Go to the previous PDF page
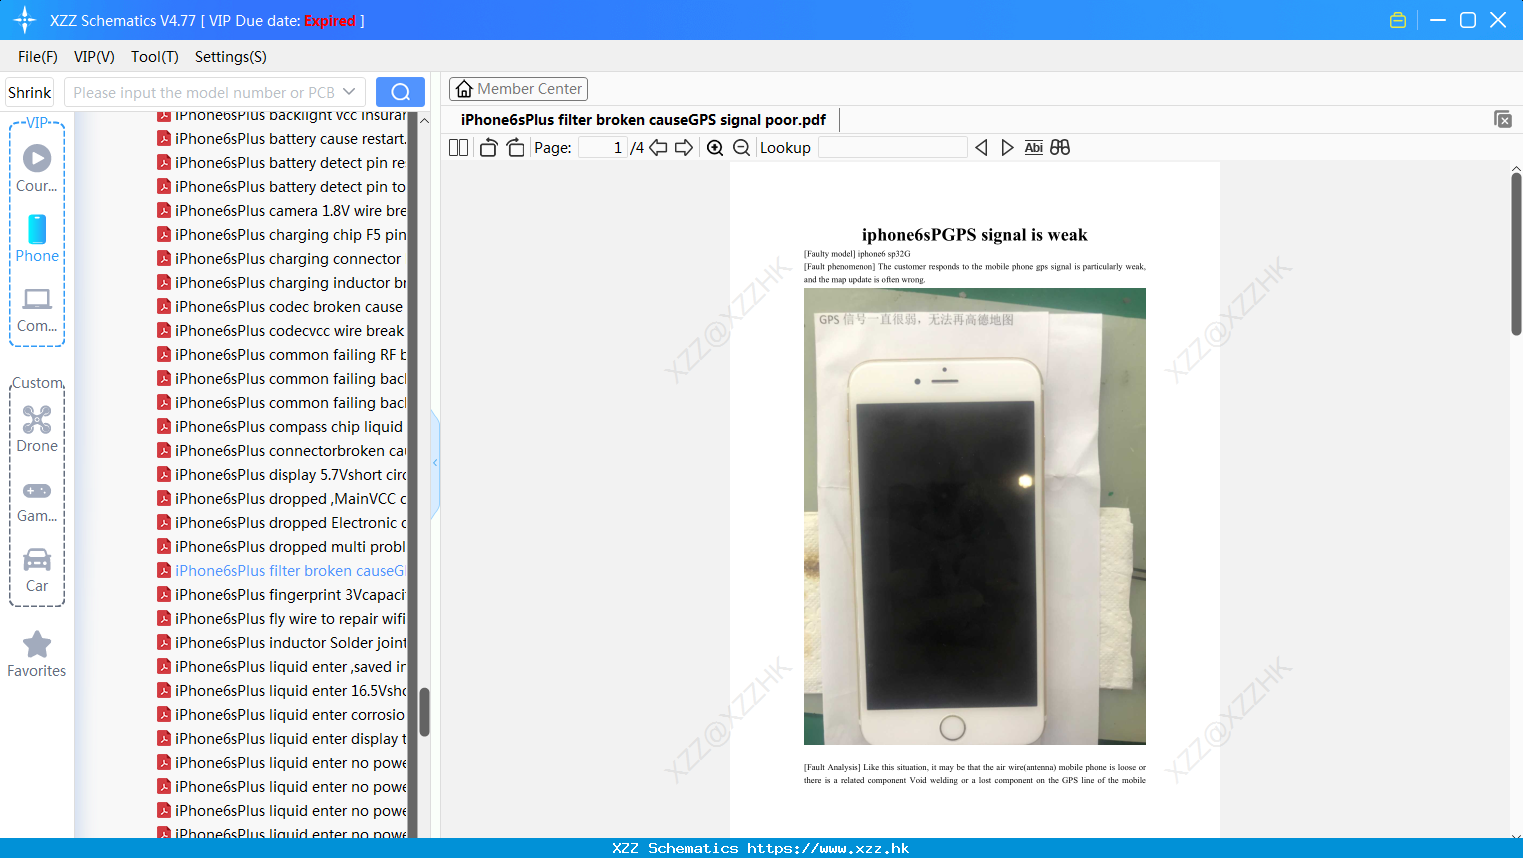 (x=658, y=148)
